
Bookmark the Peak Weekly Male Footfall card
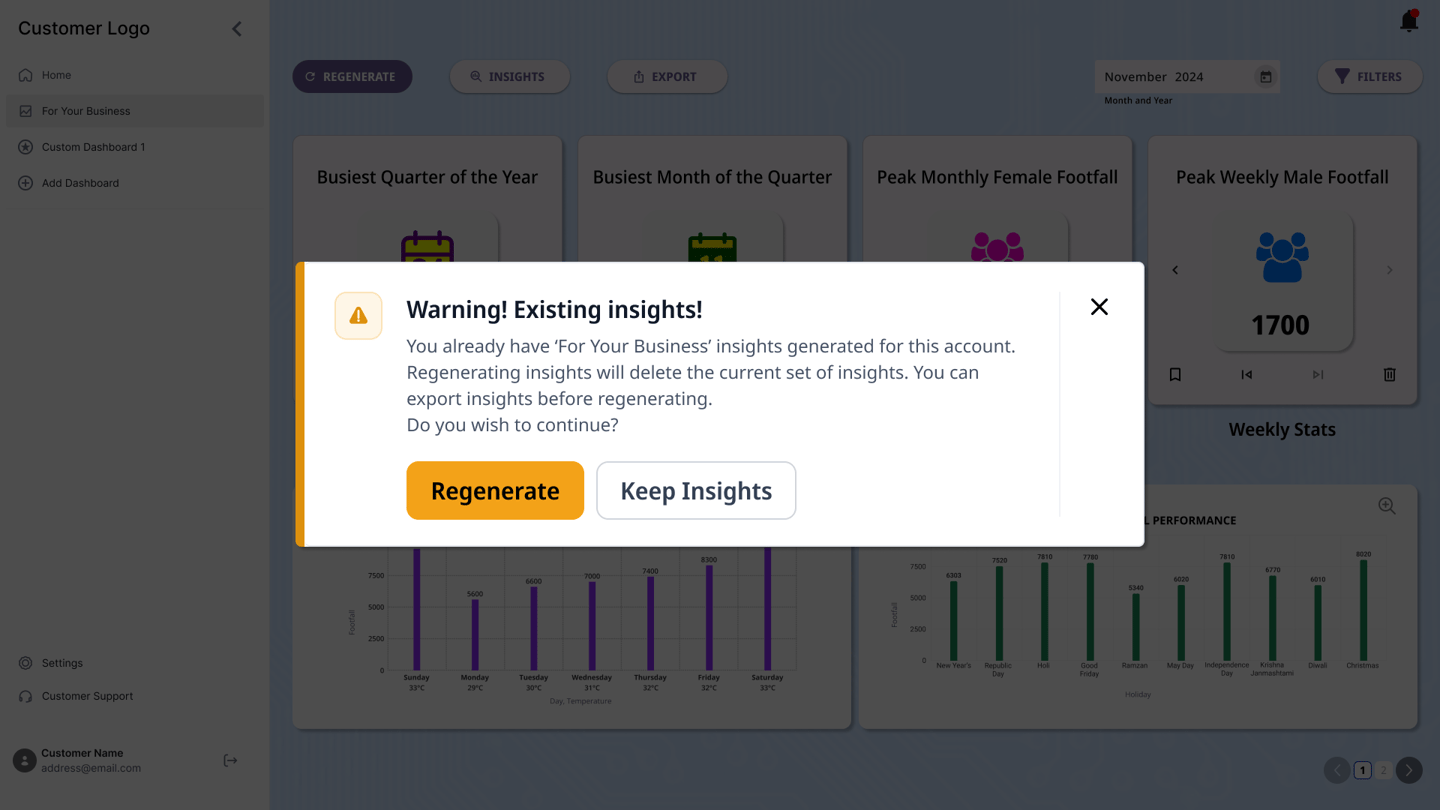[1175, 375]
